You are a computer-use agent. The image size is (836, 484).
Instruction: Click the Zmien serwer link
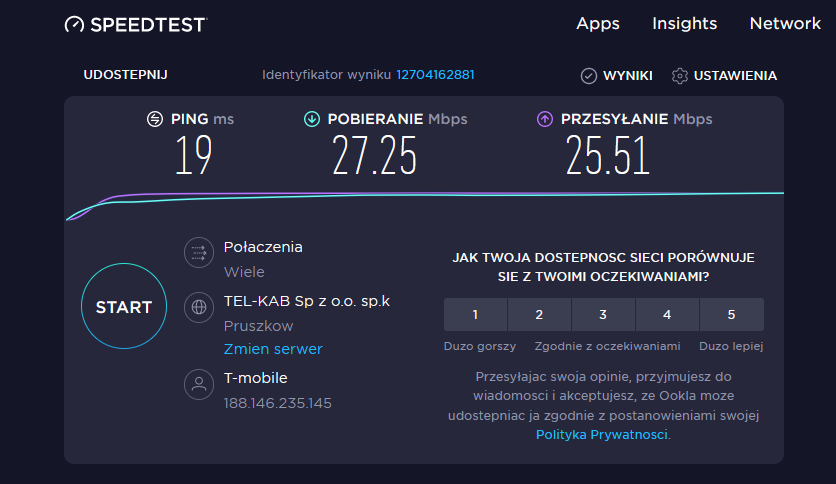[273, 349]
